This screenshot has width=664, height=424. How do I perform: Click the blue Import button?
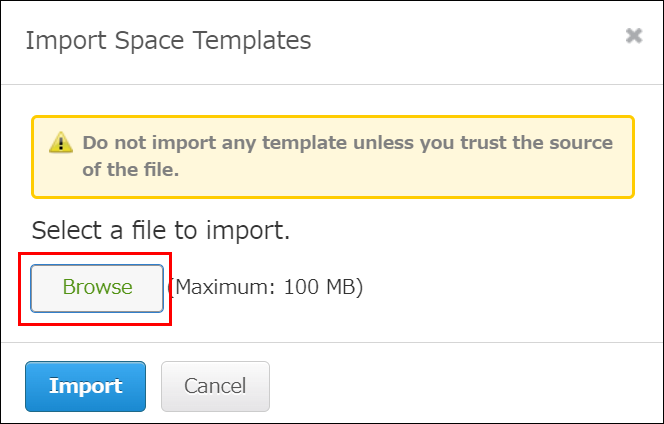[85, 387]
